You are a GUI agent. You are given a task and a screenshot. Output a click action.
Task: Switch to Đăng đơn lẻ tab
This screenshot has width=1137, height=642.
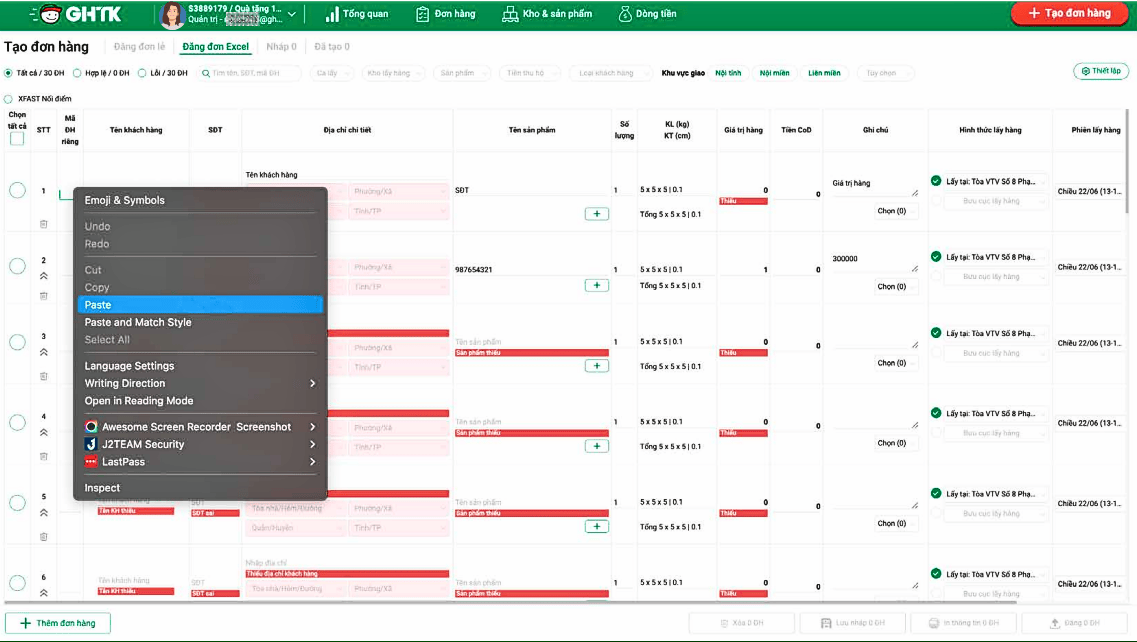coord(139,47)
